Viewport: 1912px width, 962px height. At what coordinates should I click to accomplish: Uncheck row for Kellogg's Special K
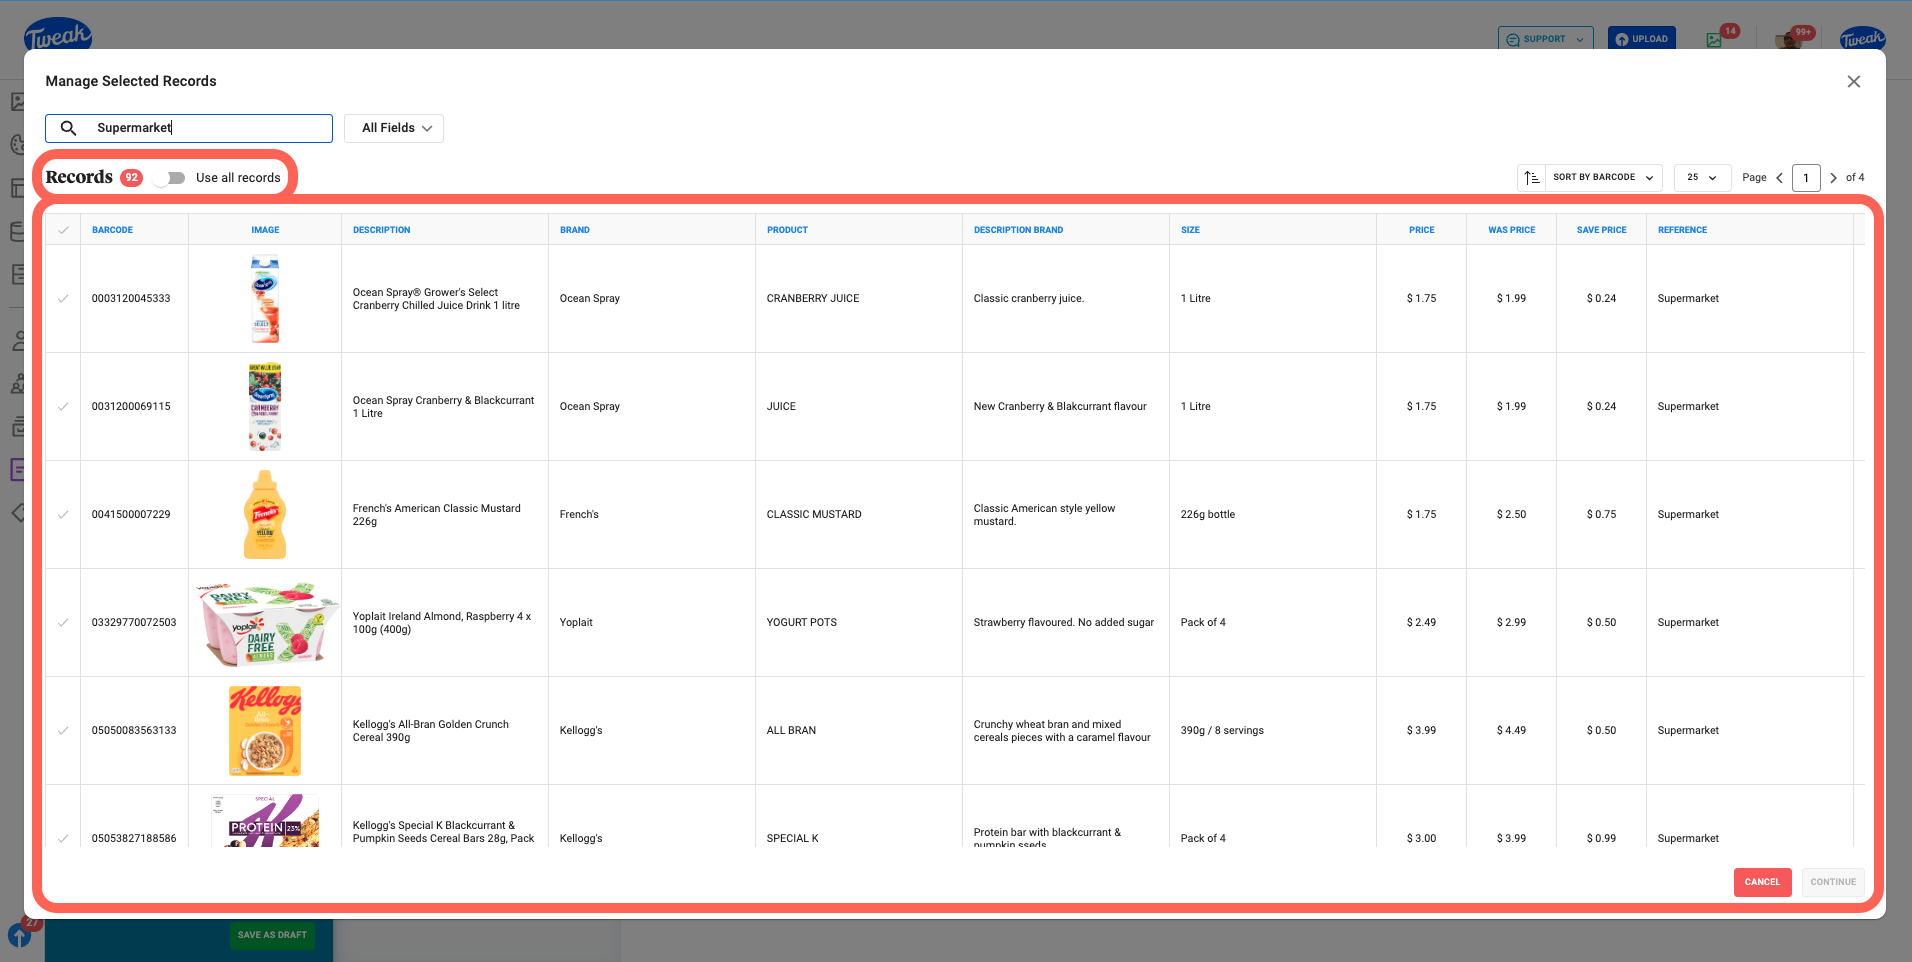63,838
